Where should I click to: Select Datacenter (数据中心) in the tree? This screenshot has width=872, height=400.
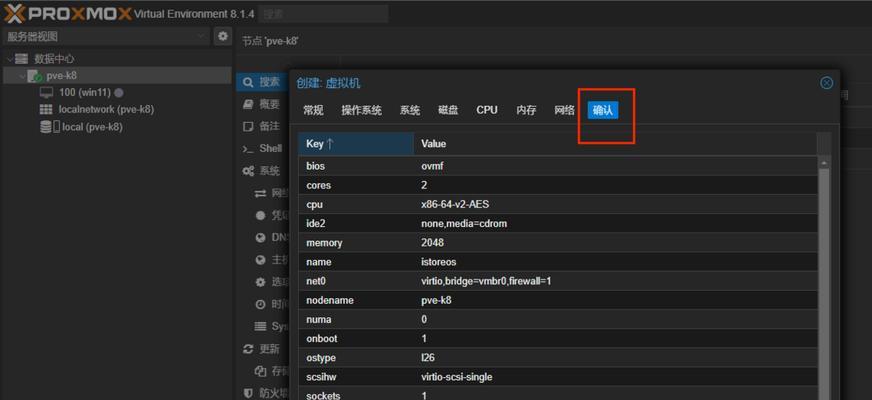54,58
